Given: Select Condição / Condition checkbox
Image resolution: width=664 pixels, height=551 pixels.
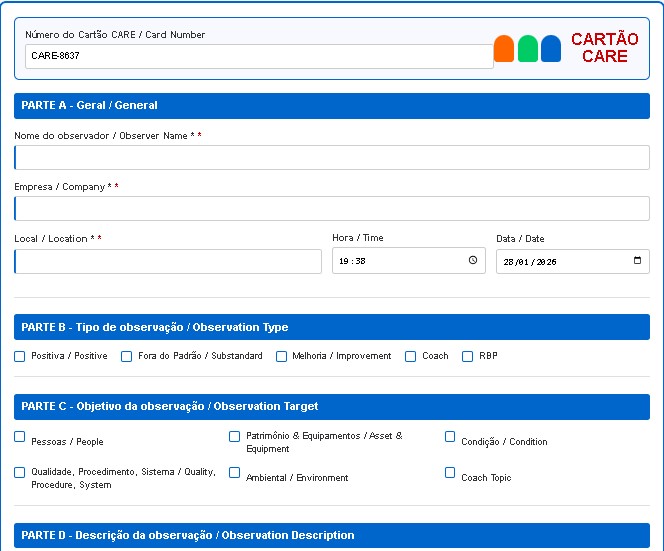Looking at the screenshot, I should pos(450,436).
